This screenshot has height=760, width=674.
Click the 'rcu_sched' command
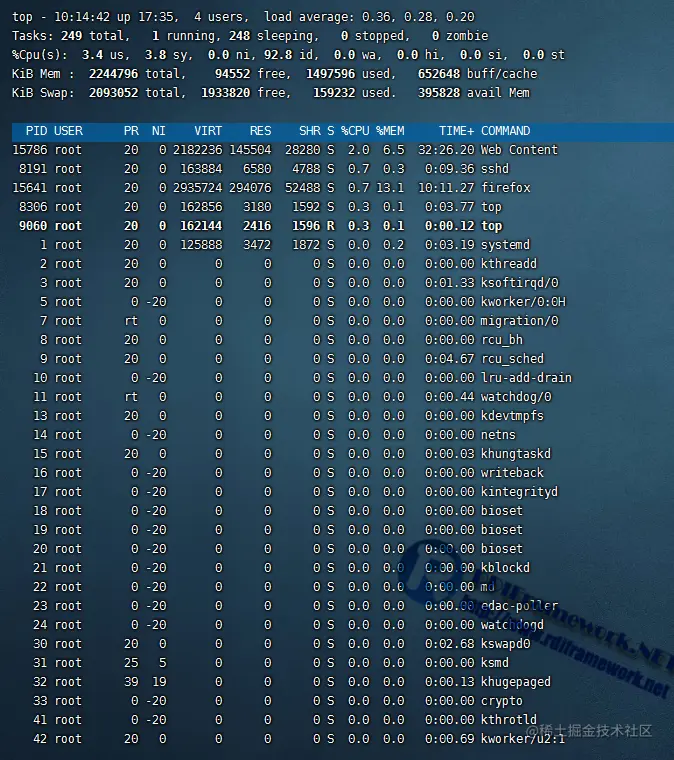click(x=512, y=359)
